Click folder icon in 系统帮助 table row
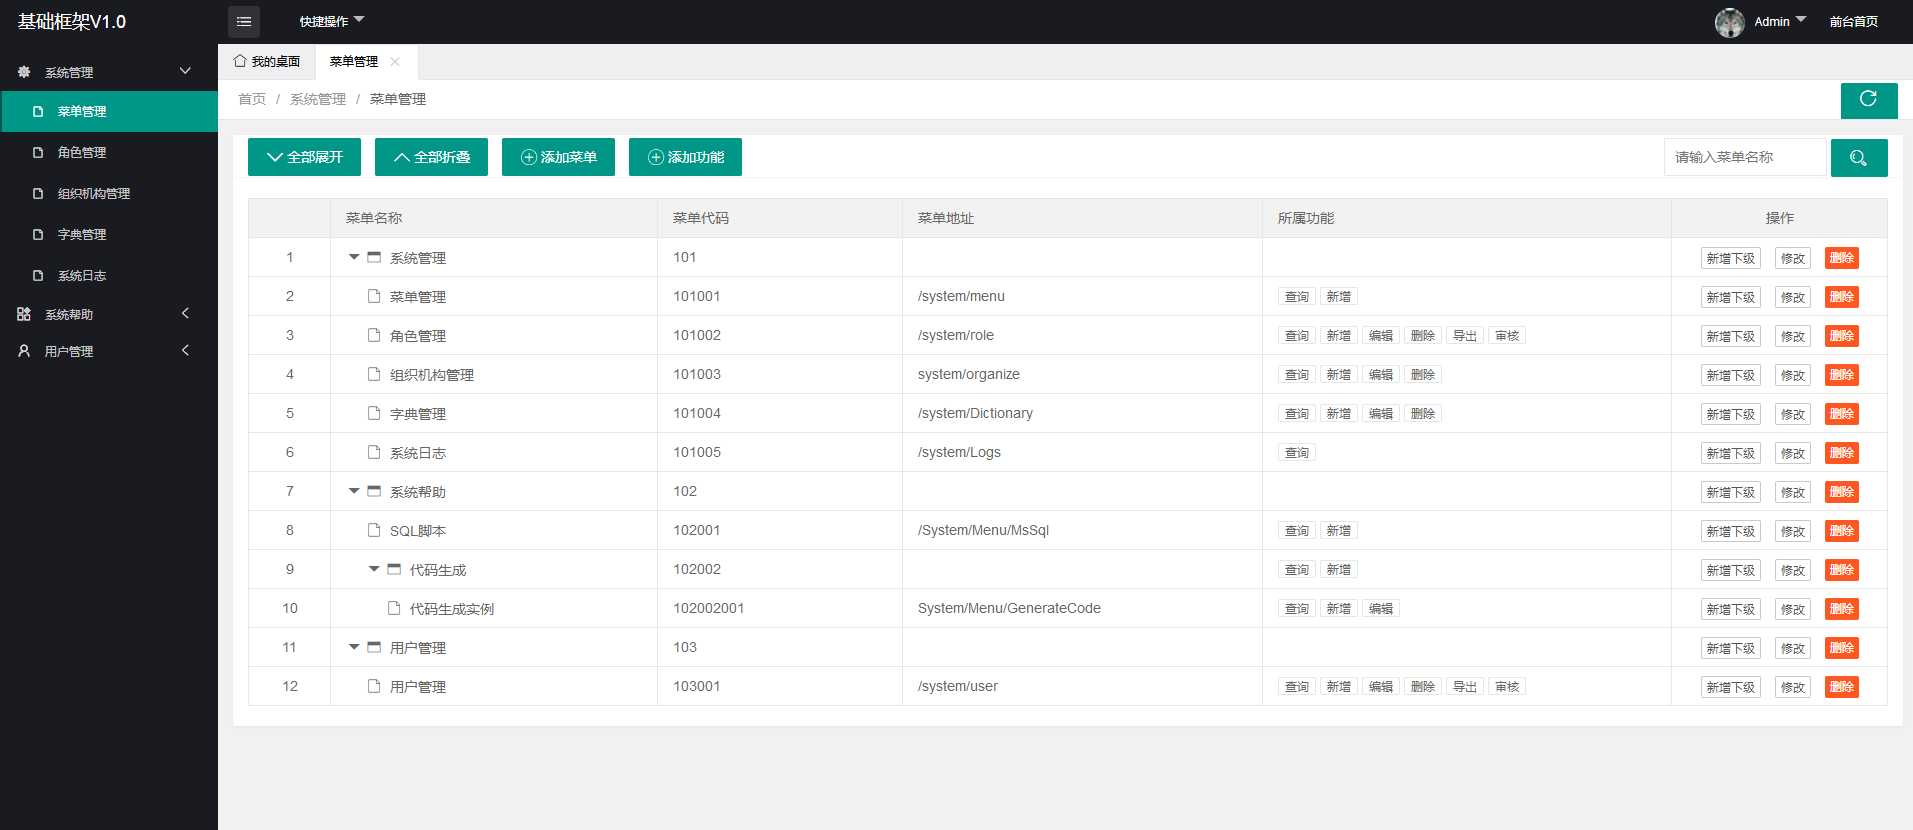 [374, 491]
